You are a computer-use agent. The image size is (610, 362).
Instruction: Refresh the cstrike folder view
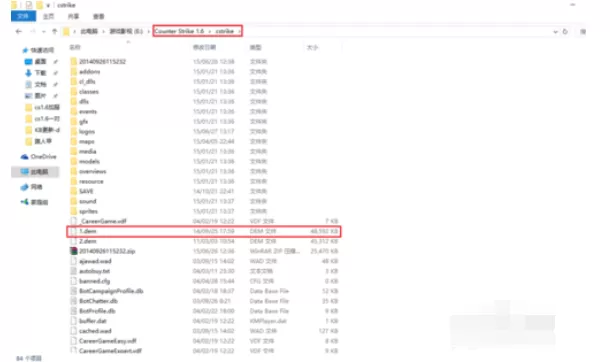coord(565,31)
